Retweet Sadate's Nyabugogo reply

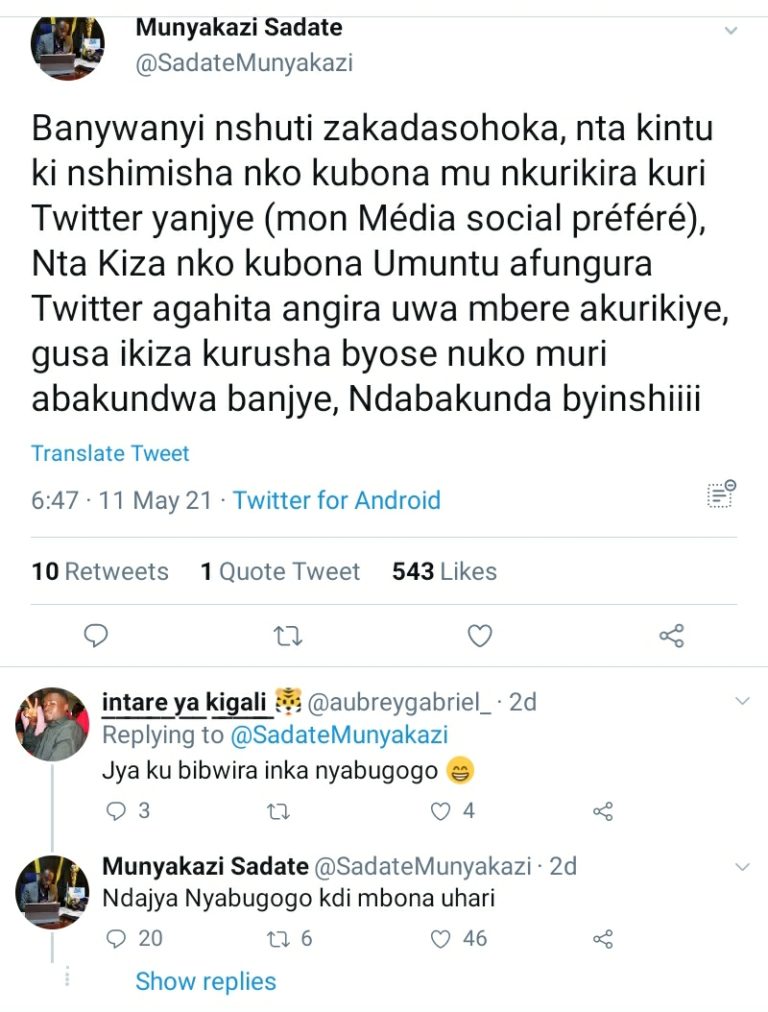(280, 938)
